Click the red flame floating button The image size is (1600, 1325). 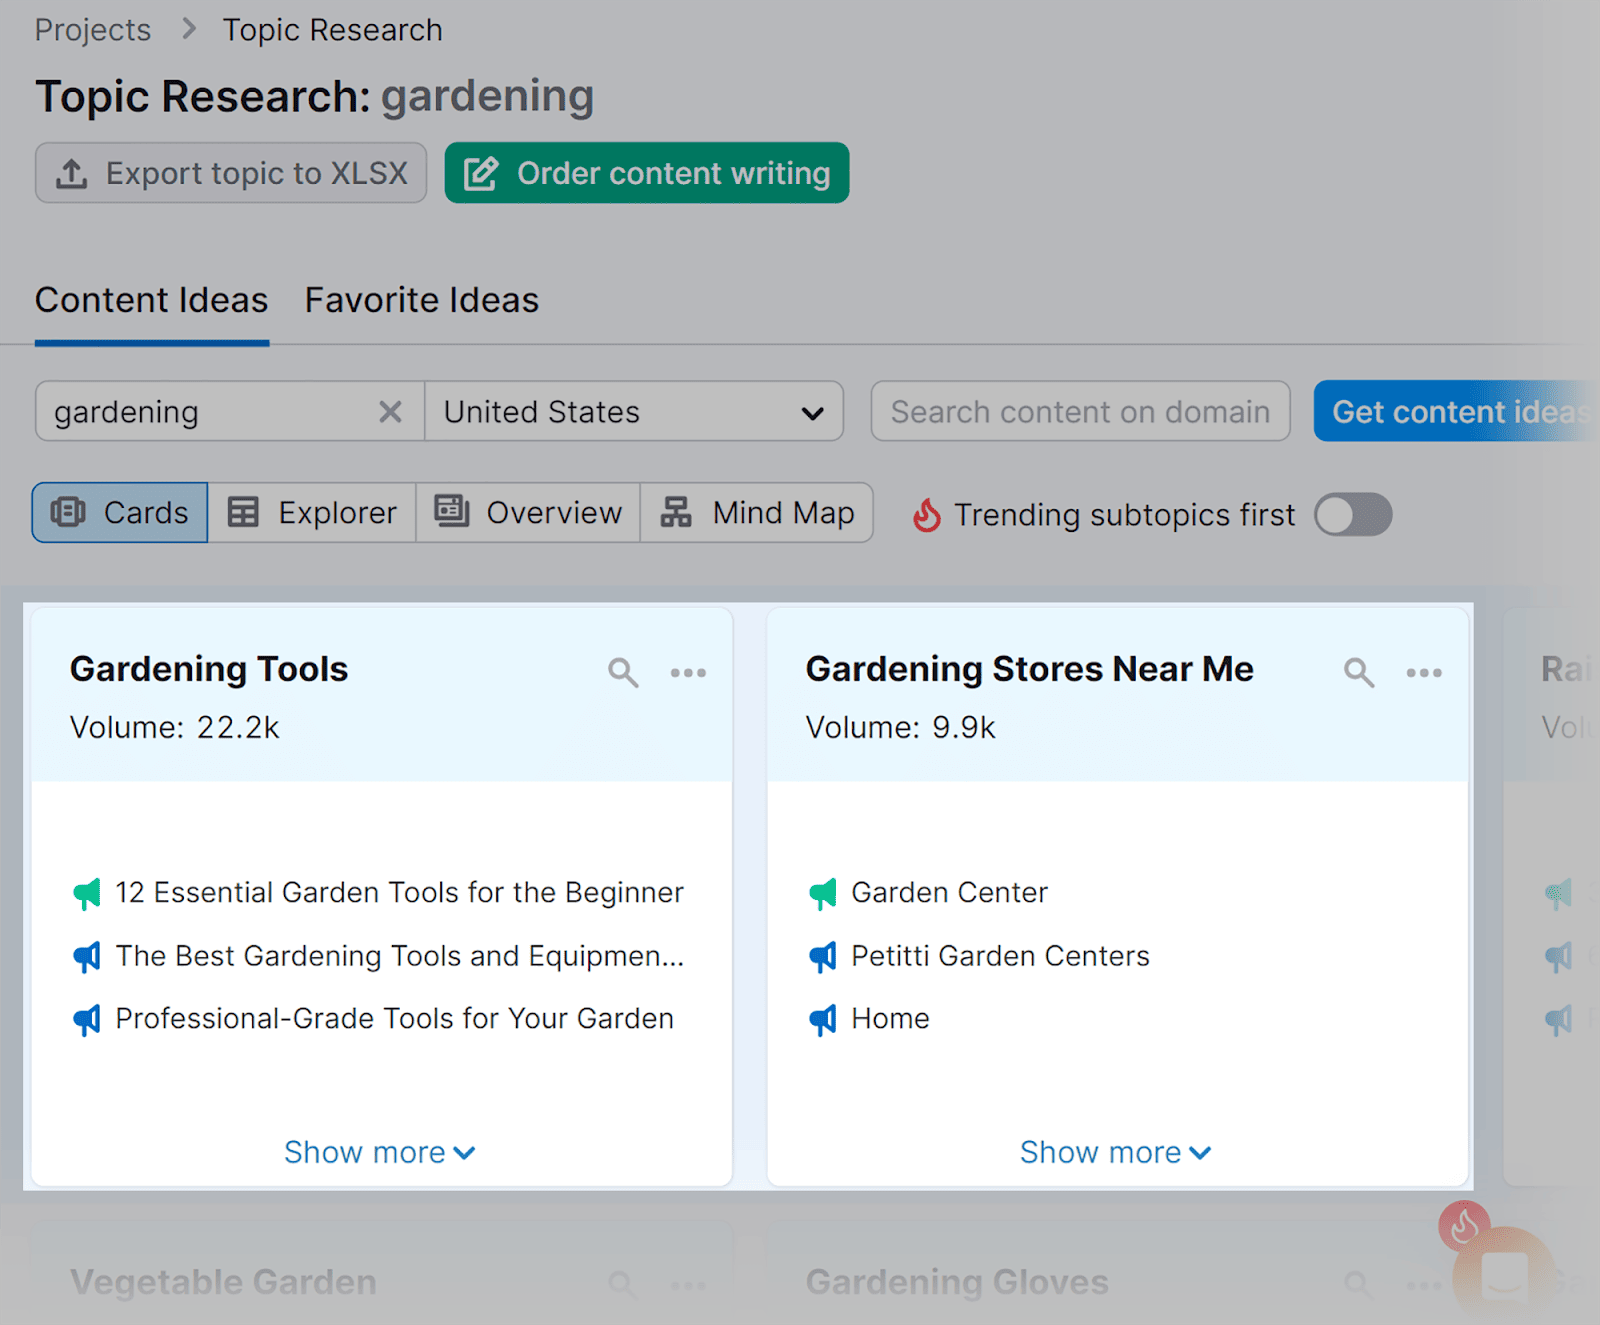1464,1225
